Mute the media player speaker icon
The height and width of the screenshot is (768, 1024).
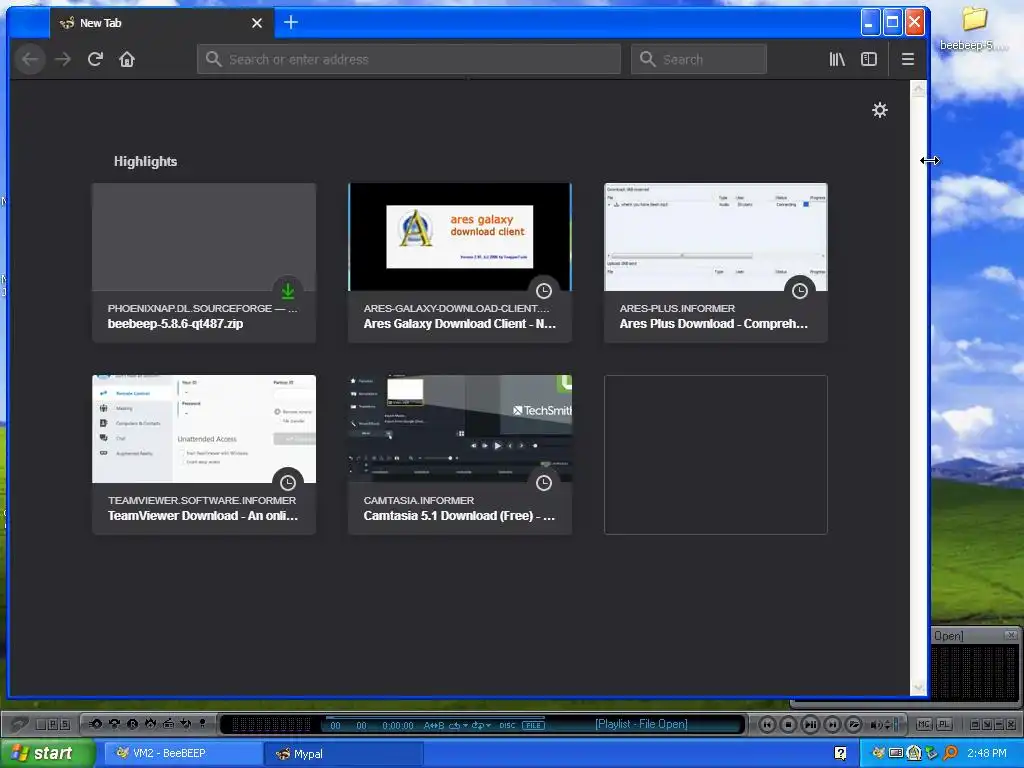pos(875,725)
